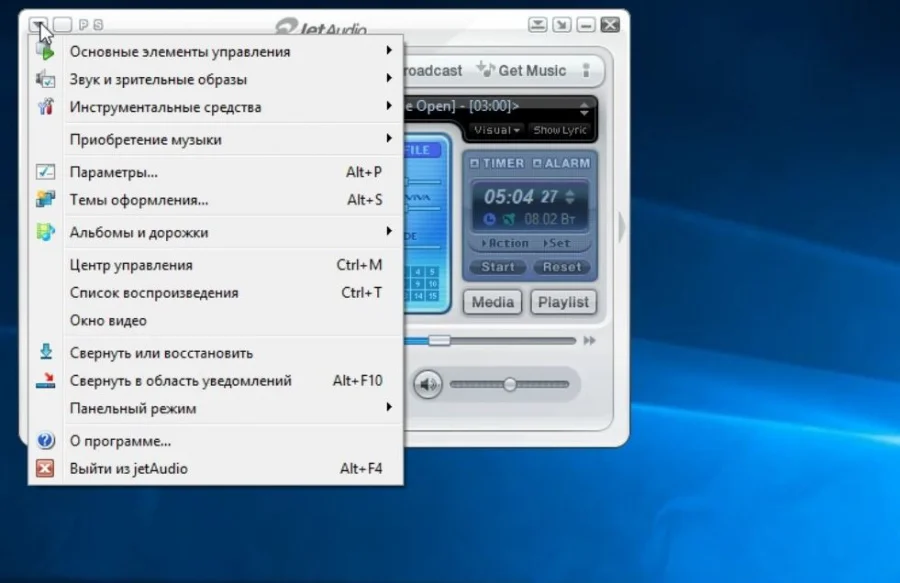
Task: Click the tools icon beside Инструментальные средства
Action: point(45,107)
